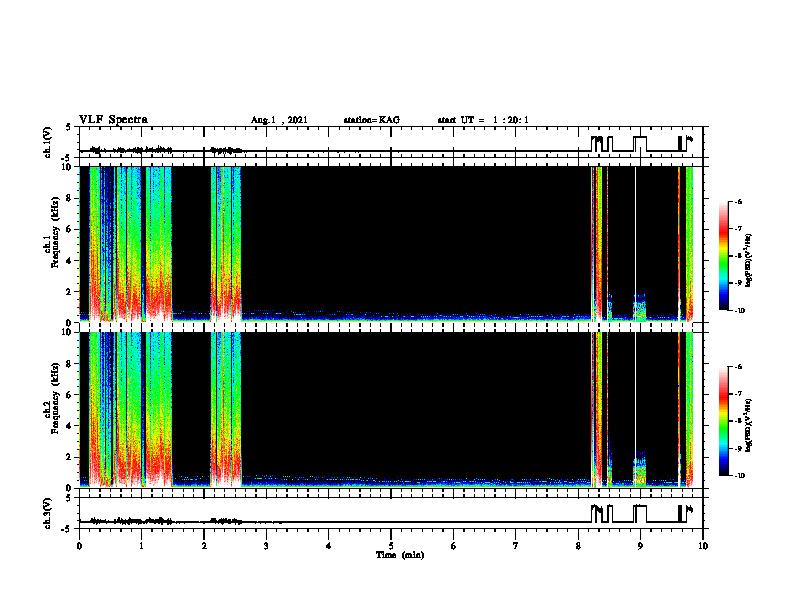Click the ch.2 spectrogram burst after minute 2
Screen dimensions: 792x612
226,410
